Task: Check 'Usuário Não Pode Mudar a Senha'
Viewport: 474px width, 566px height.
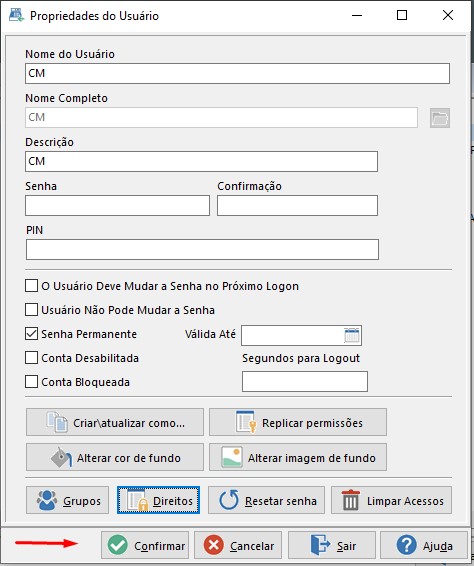Action: pos(31,310)
